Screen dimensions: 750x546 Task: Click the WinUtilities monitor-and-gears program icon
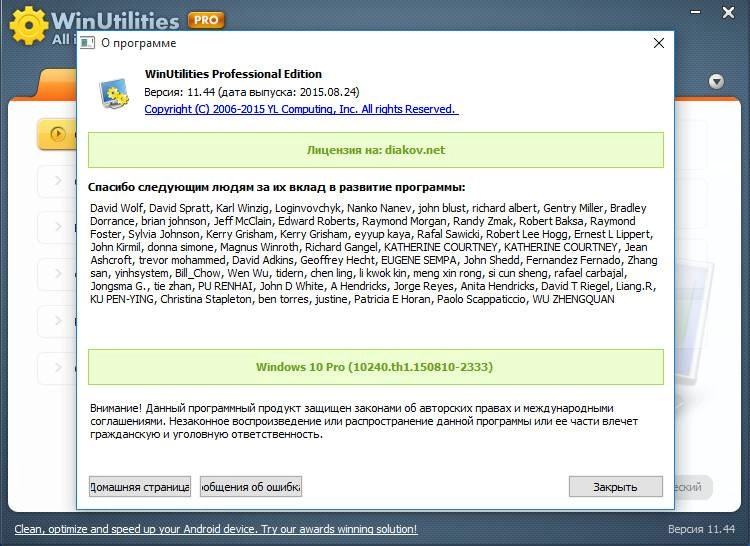point(114,93)
